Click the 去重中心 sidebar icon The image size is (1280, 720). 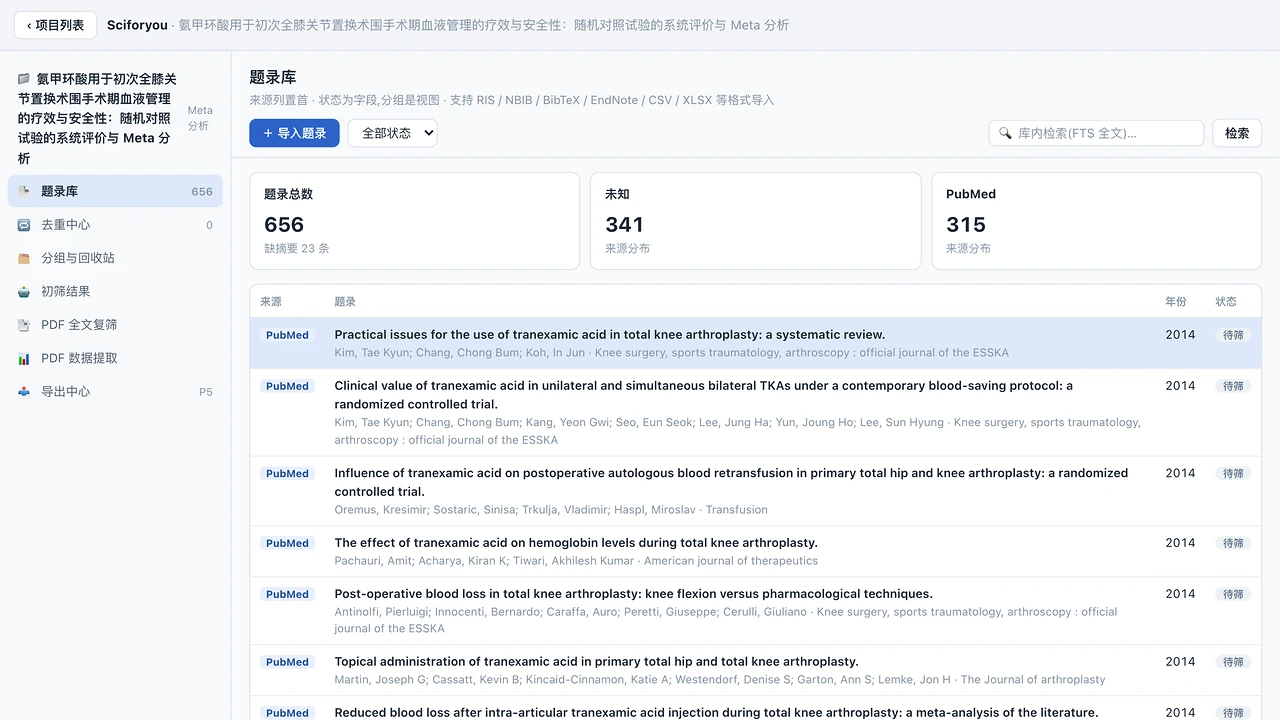24,225
